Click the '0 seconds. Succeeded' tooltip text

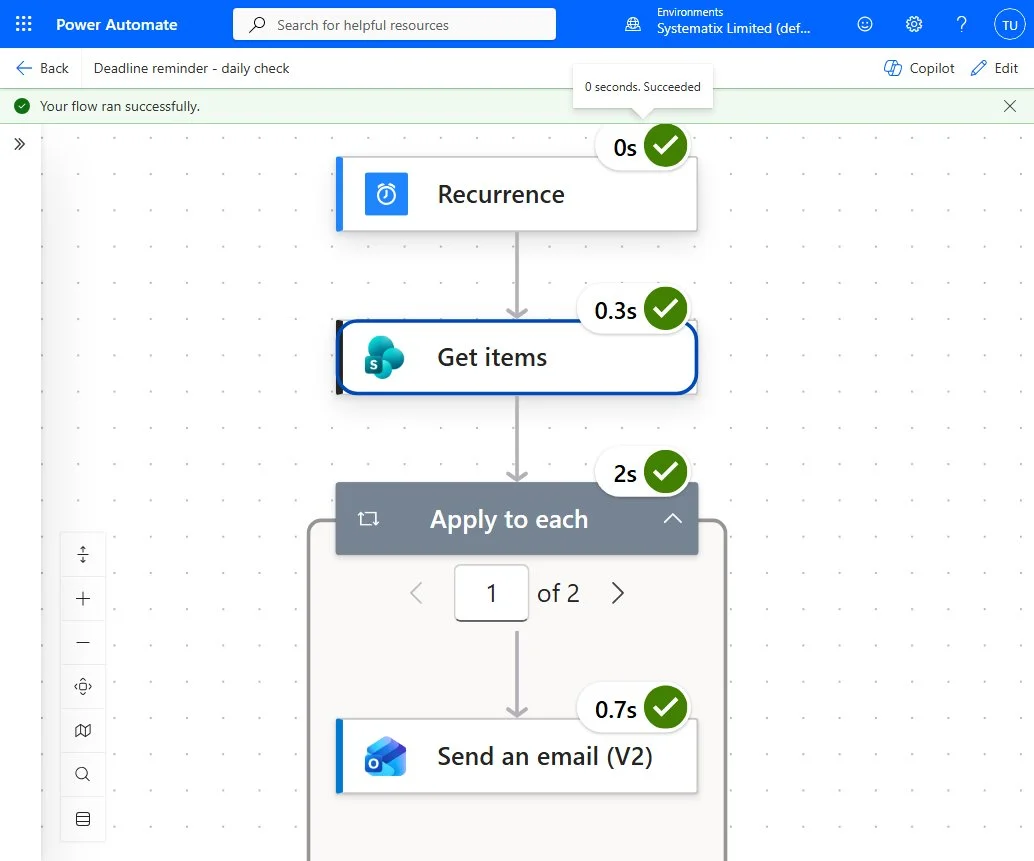click(642, 86)
